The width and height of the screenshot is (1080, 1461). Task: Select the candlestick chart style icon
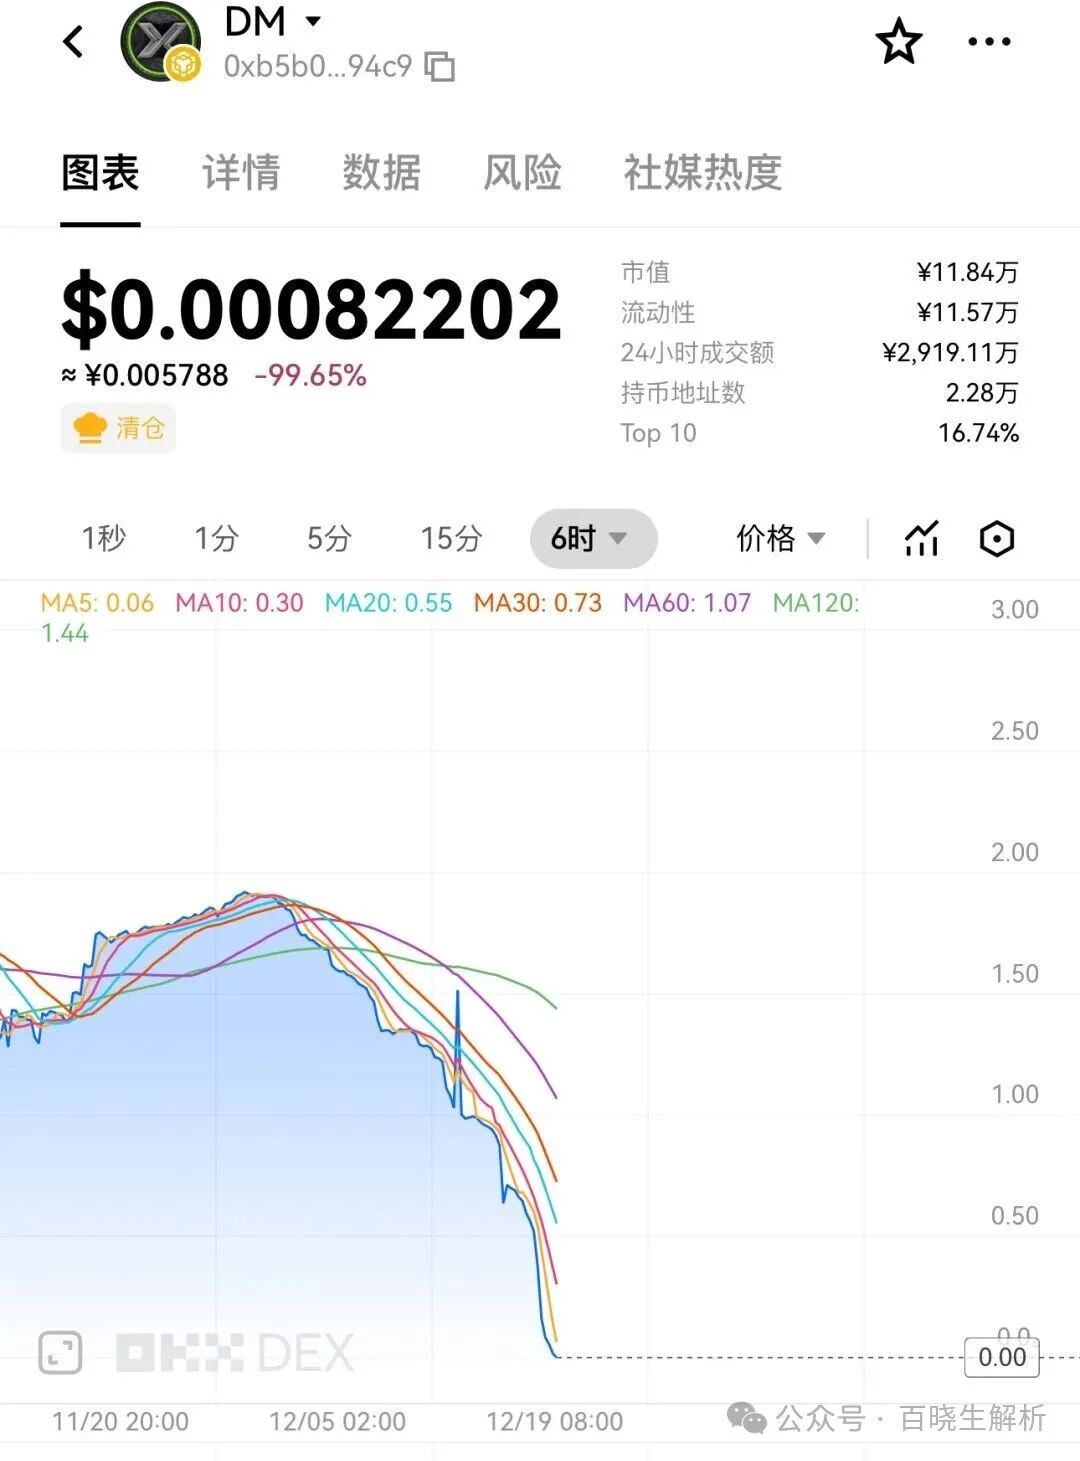[x=919, y=538]
